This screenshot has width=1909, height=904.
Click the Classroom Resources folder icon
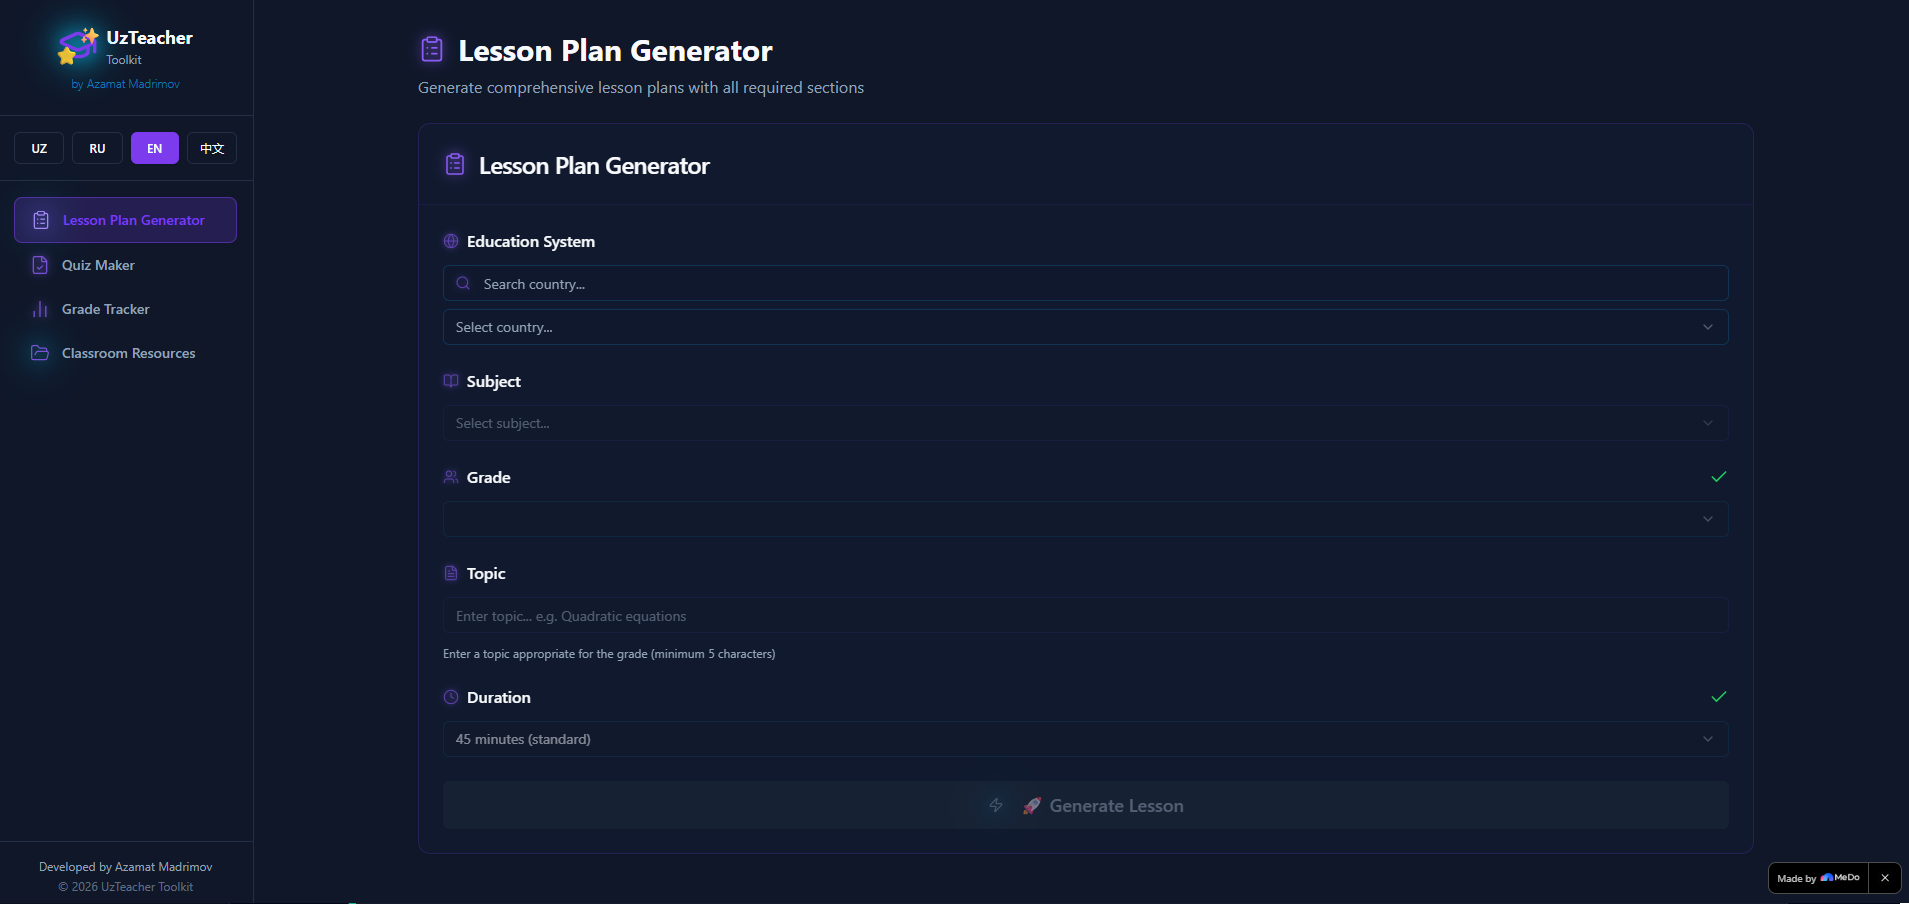[x=40, y=353]
